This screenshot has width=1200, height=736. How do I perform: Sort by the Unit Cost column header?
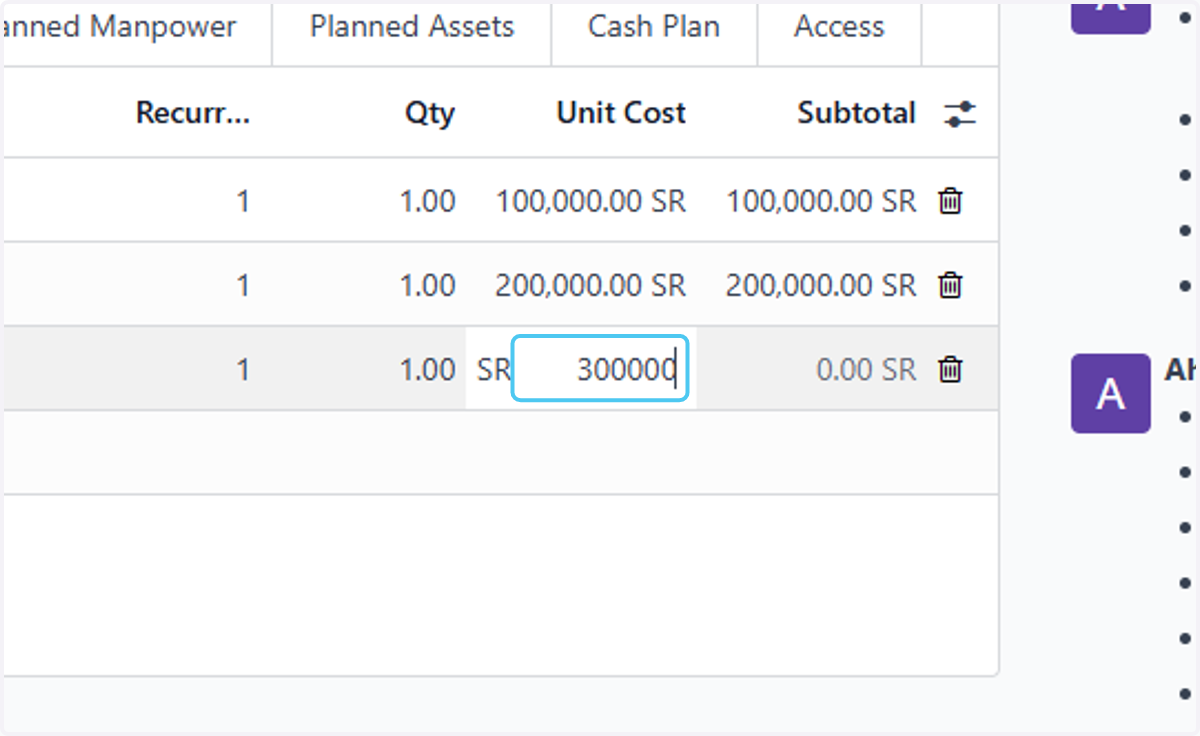[621, 113]
